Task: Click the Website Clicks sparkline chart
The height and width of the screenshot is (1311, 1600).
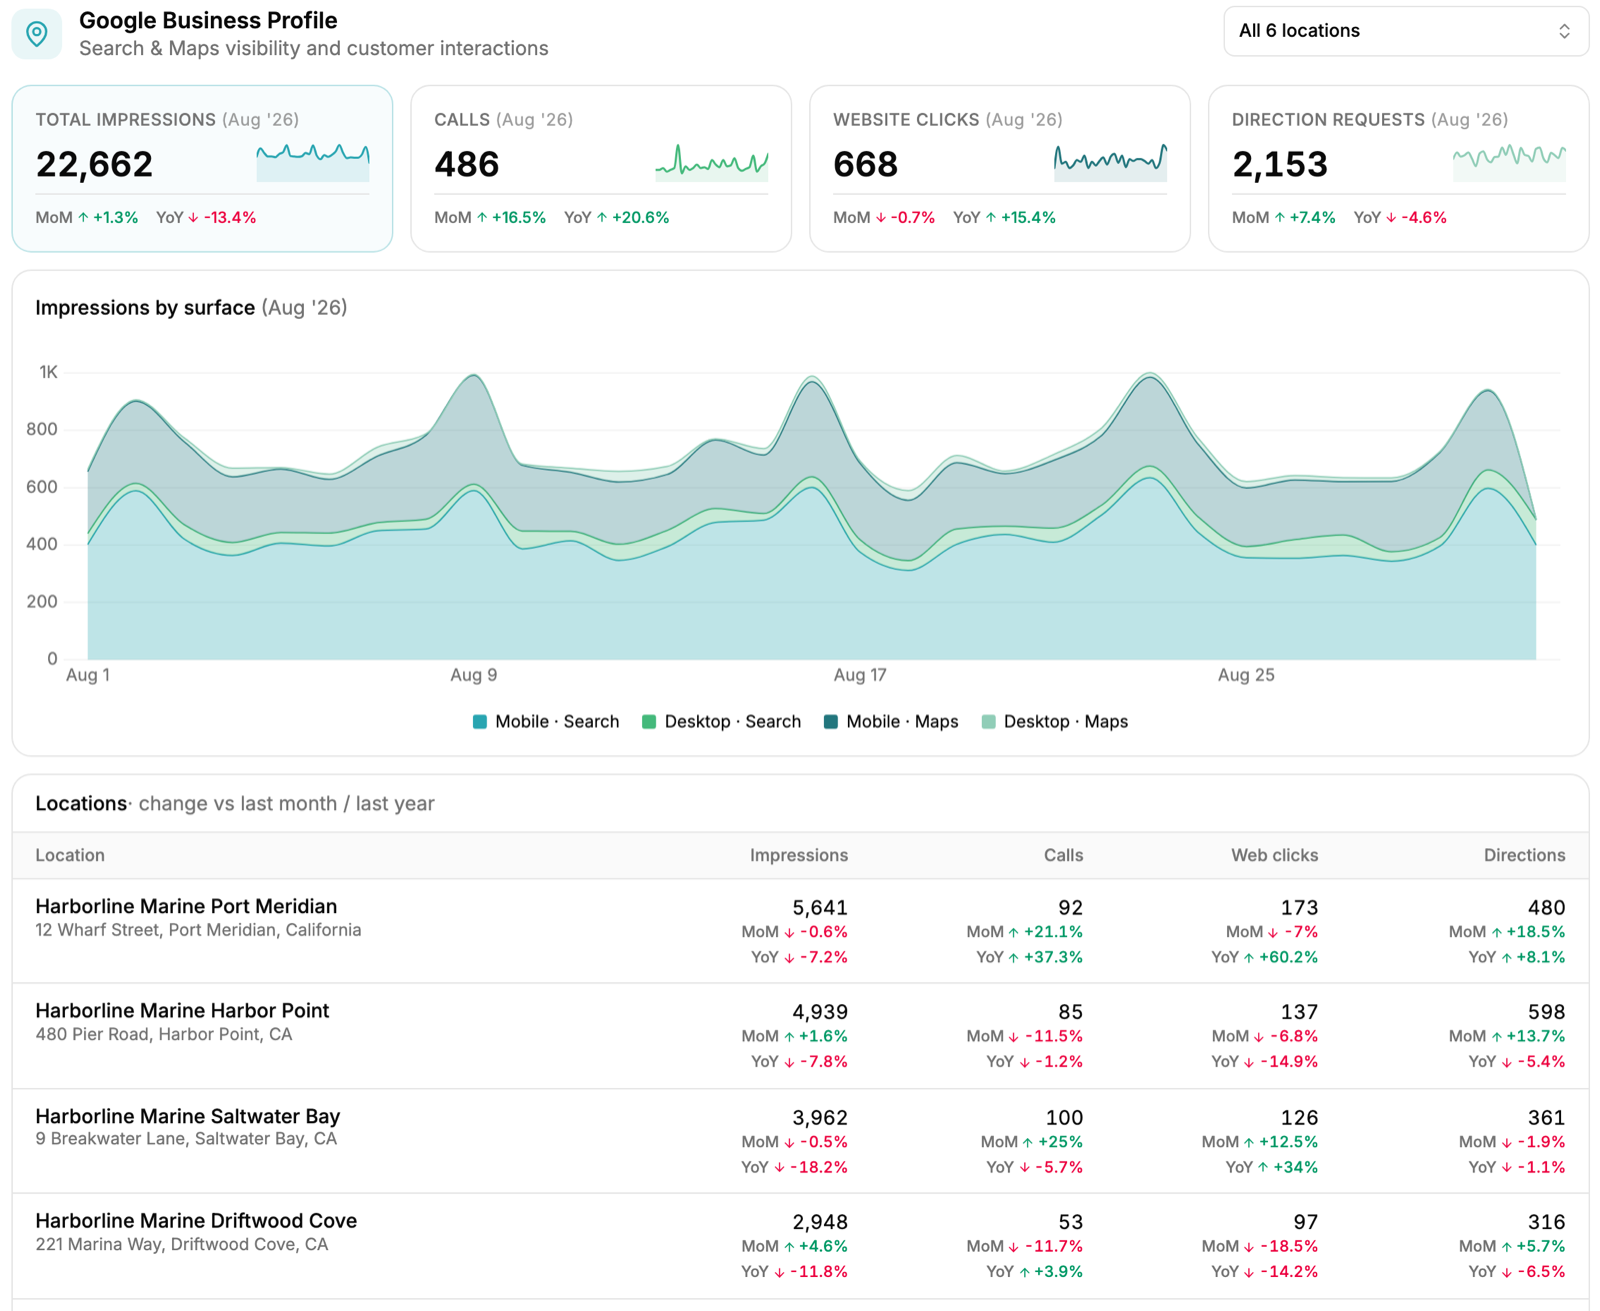Action: click(x=1110, y=162)
